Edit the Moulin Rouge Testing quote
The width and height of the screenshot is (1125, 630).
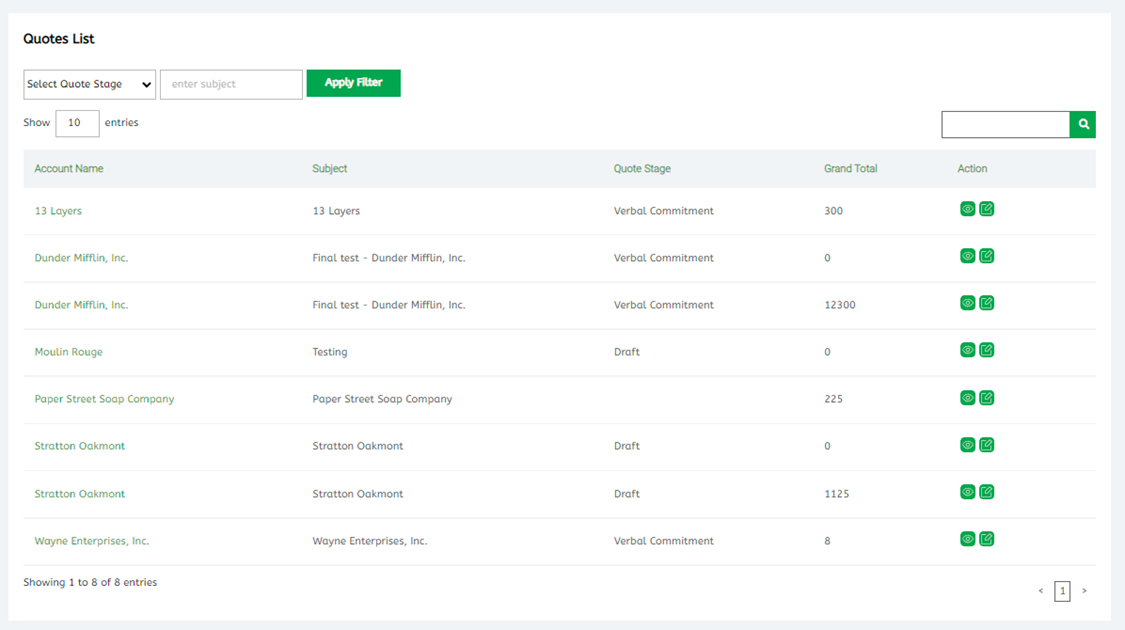(x=987, y=350)
